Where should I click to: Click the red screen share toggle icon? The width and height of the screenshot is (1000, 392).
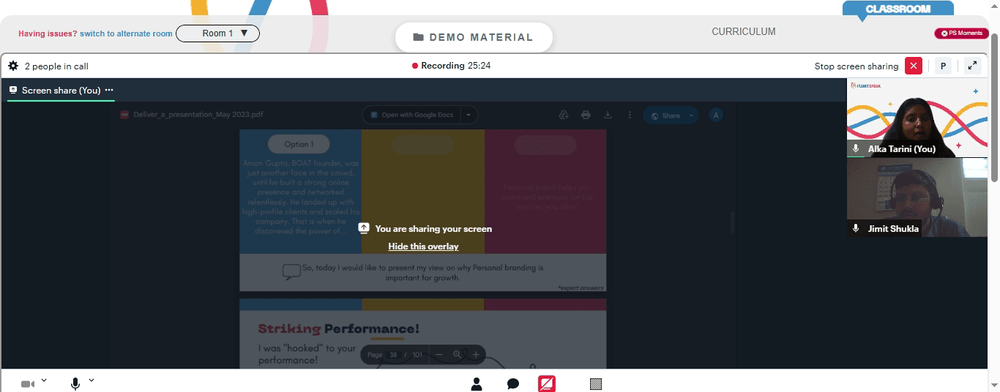[547, 384]
